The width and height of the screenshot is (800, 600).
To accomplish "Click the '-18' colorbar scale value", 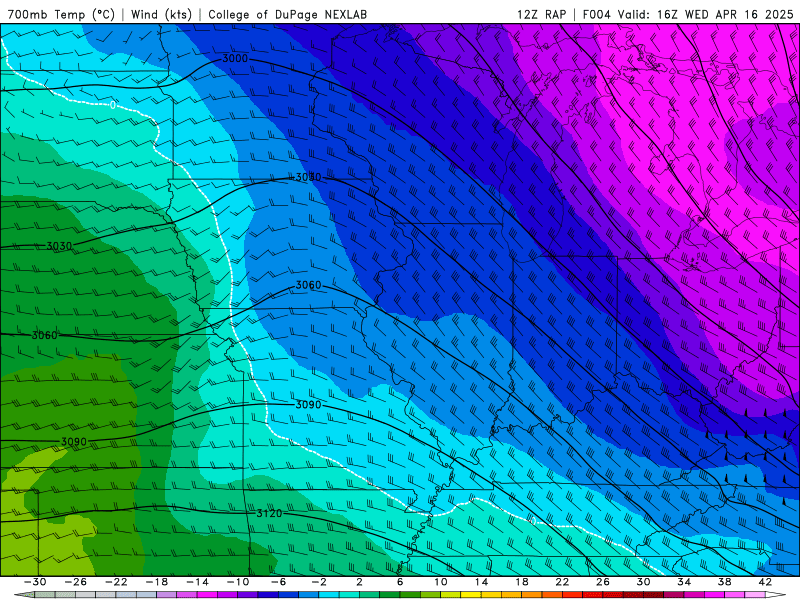I will click(x=157, y=582).
